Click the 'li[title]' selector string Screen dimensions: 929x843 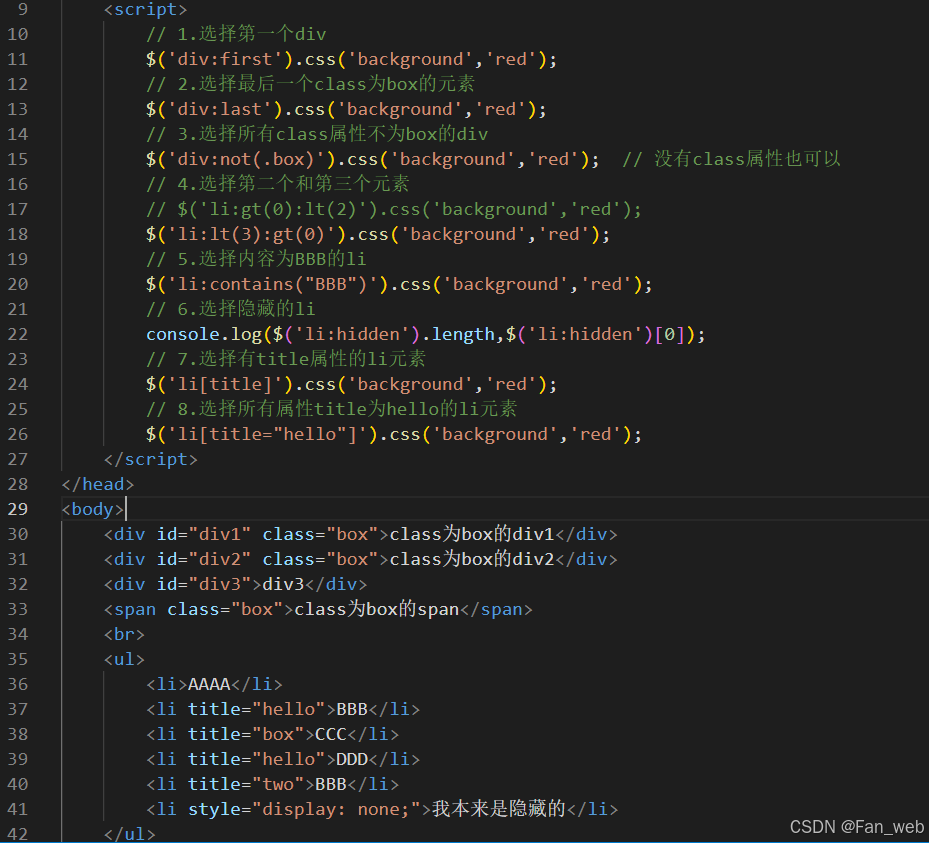tap(225, 384)
